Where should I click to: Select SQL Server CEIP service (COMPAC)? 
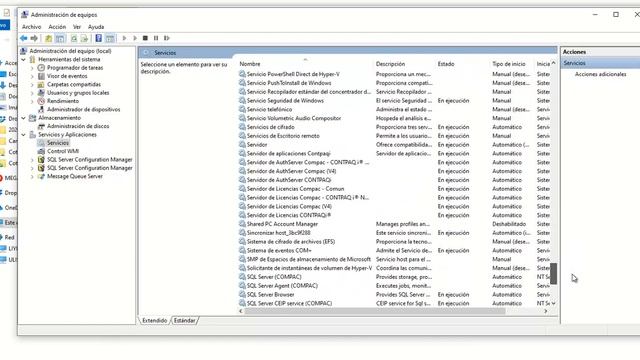coord(289,304)
